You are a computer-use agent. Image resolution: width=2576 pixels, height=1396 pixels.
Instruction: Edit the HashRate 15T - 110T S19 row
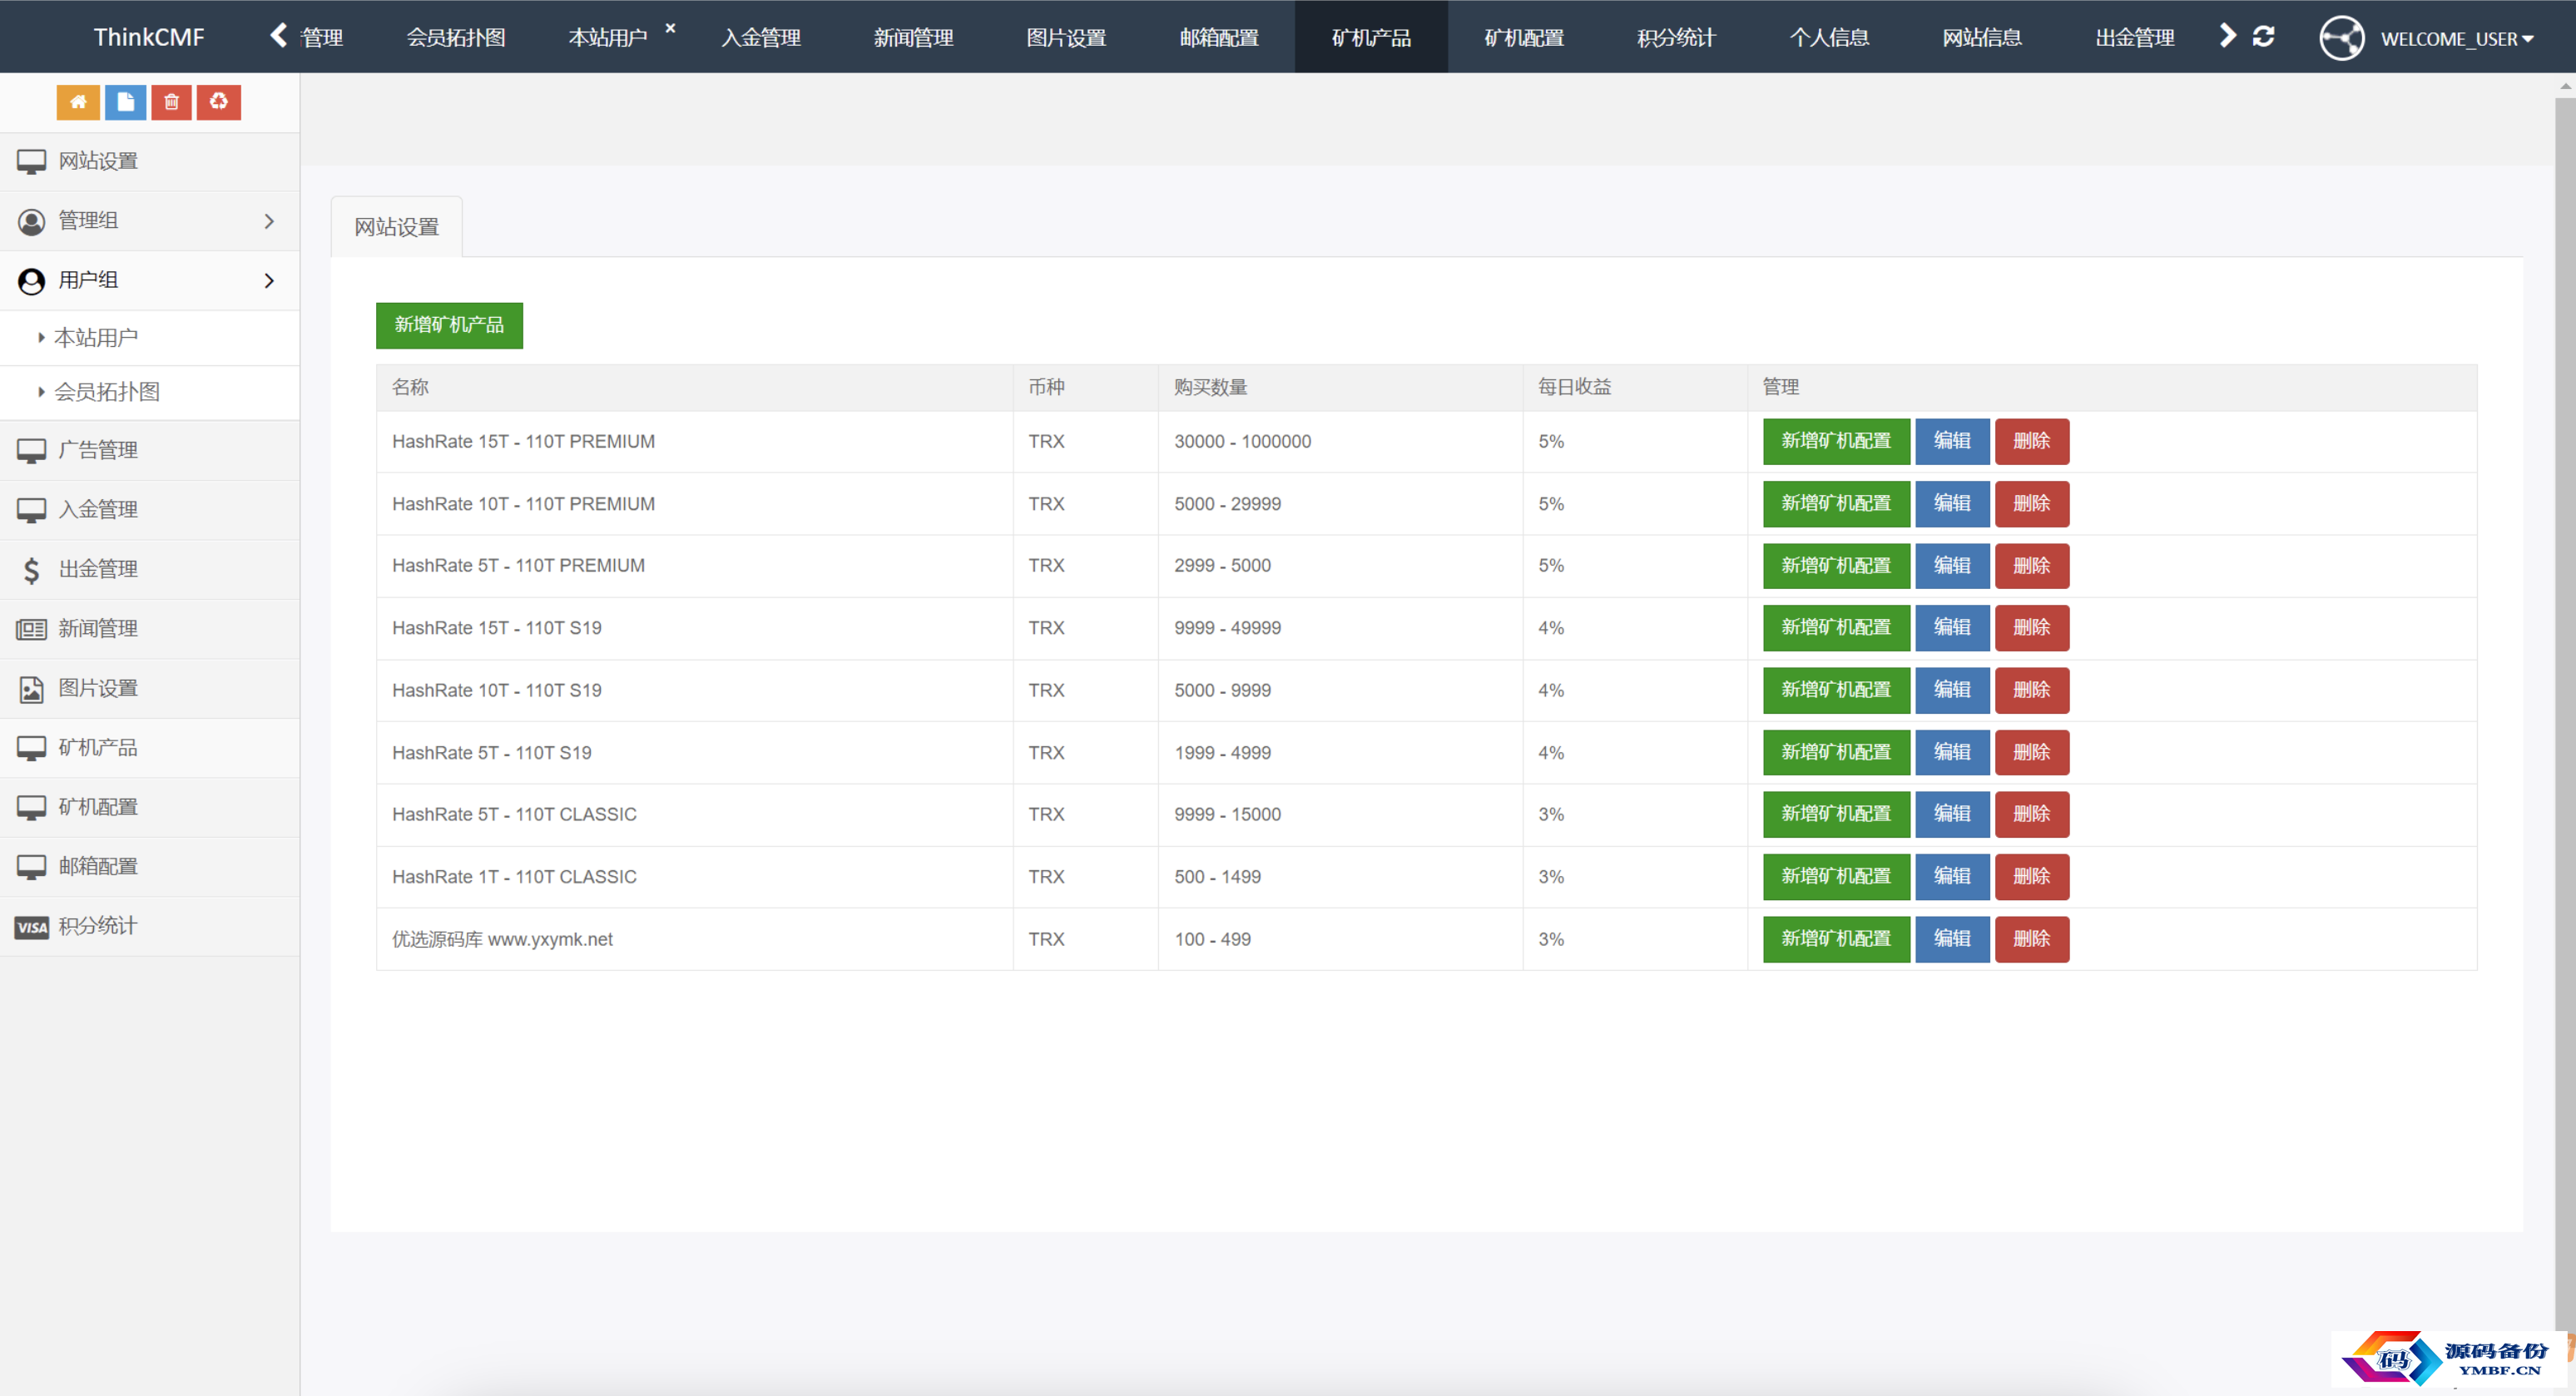click(1952, 628)
